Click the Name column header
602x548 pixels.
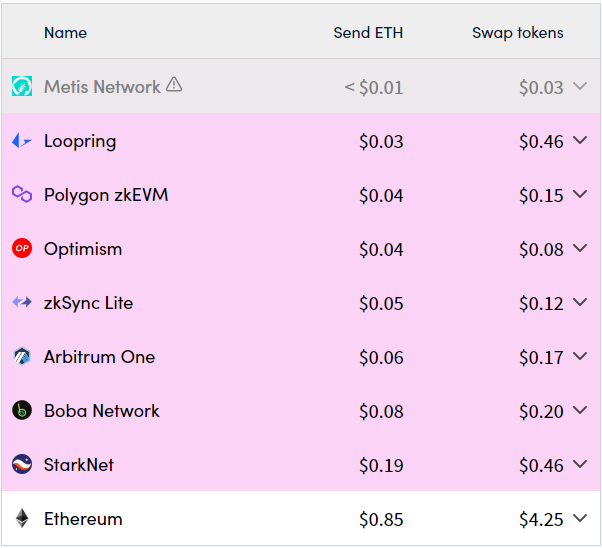click(x=66, y=33)
